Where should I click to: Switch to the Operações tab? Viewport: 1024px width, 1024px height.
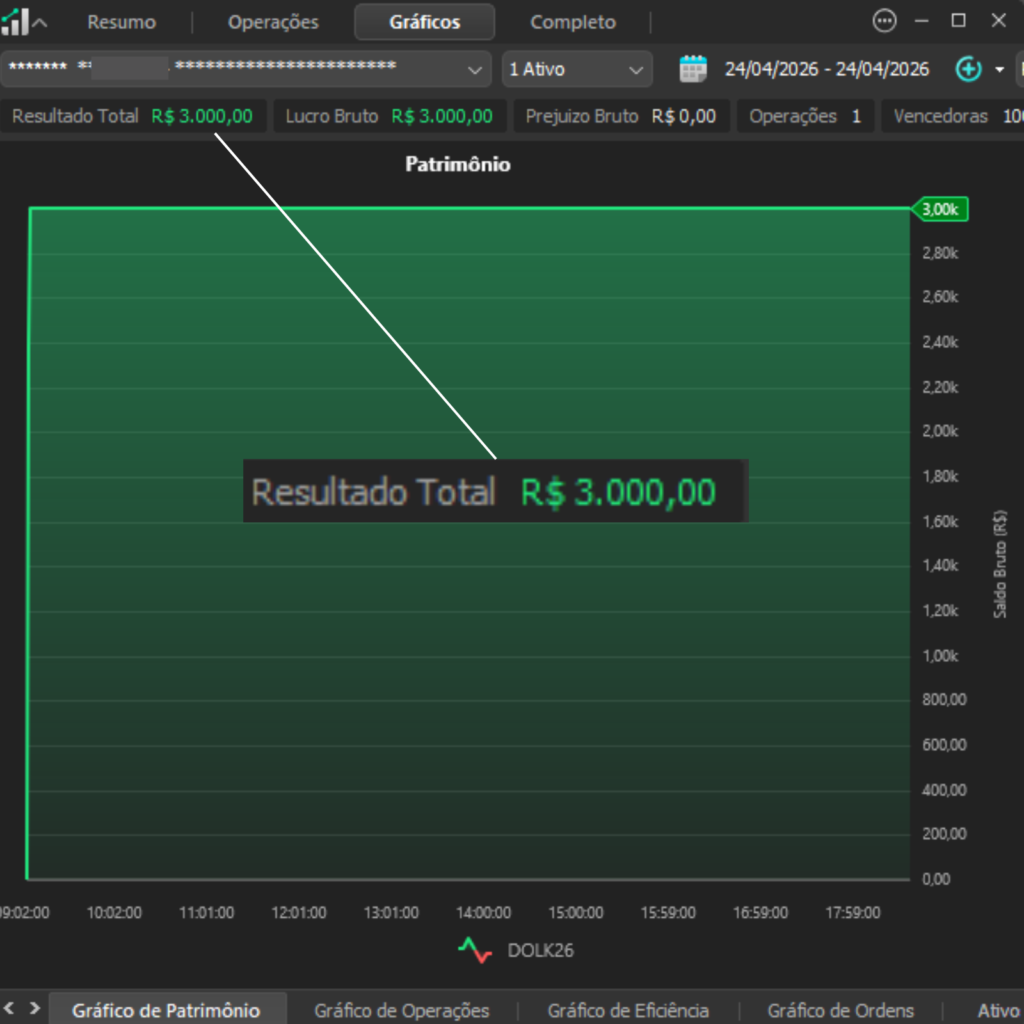coord(273,22)
